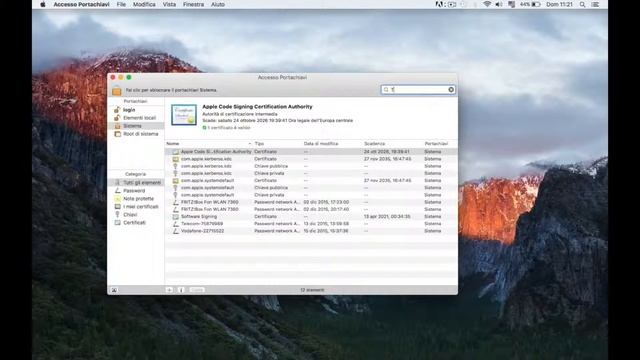The width and height of the screenshot is (640, 360).
Task: Toggle the sidebar view button at bottom-left corner
Action: click(114, 290)
